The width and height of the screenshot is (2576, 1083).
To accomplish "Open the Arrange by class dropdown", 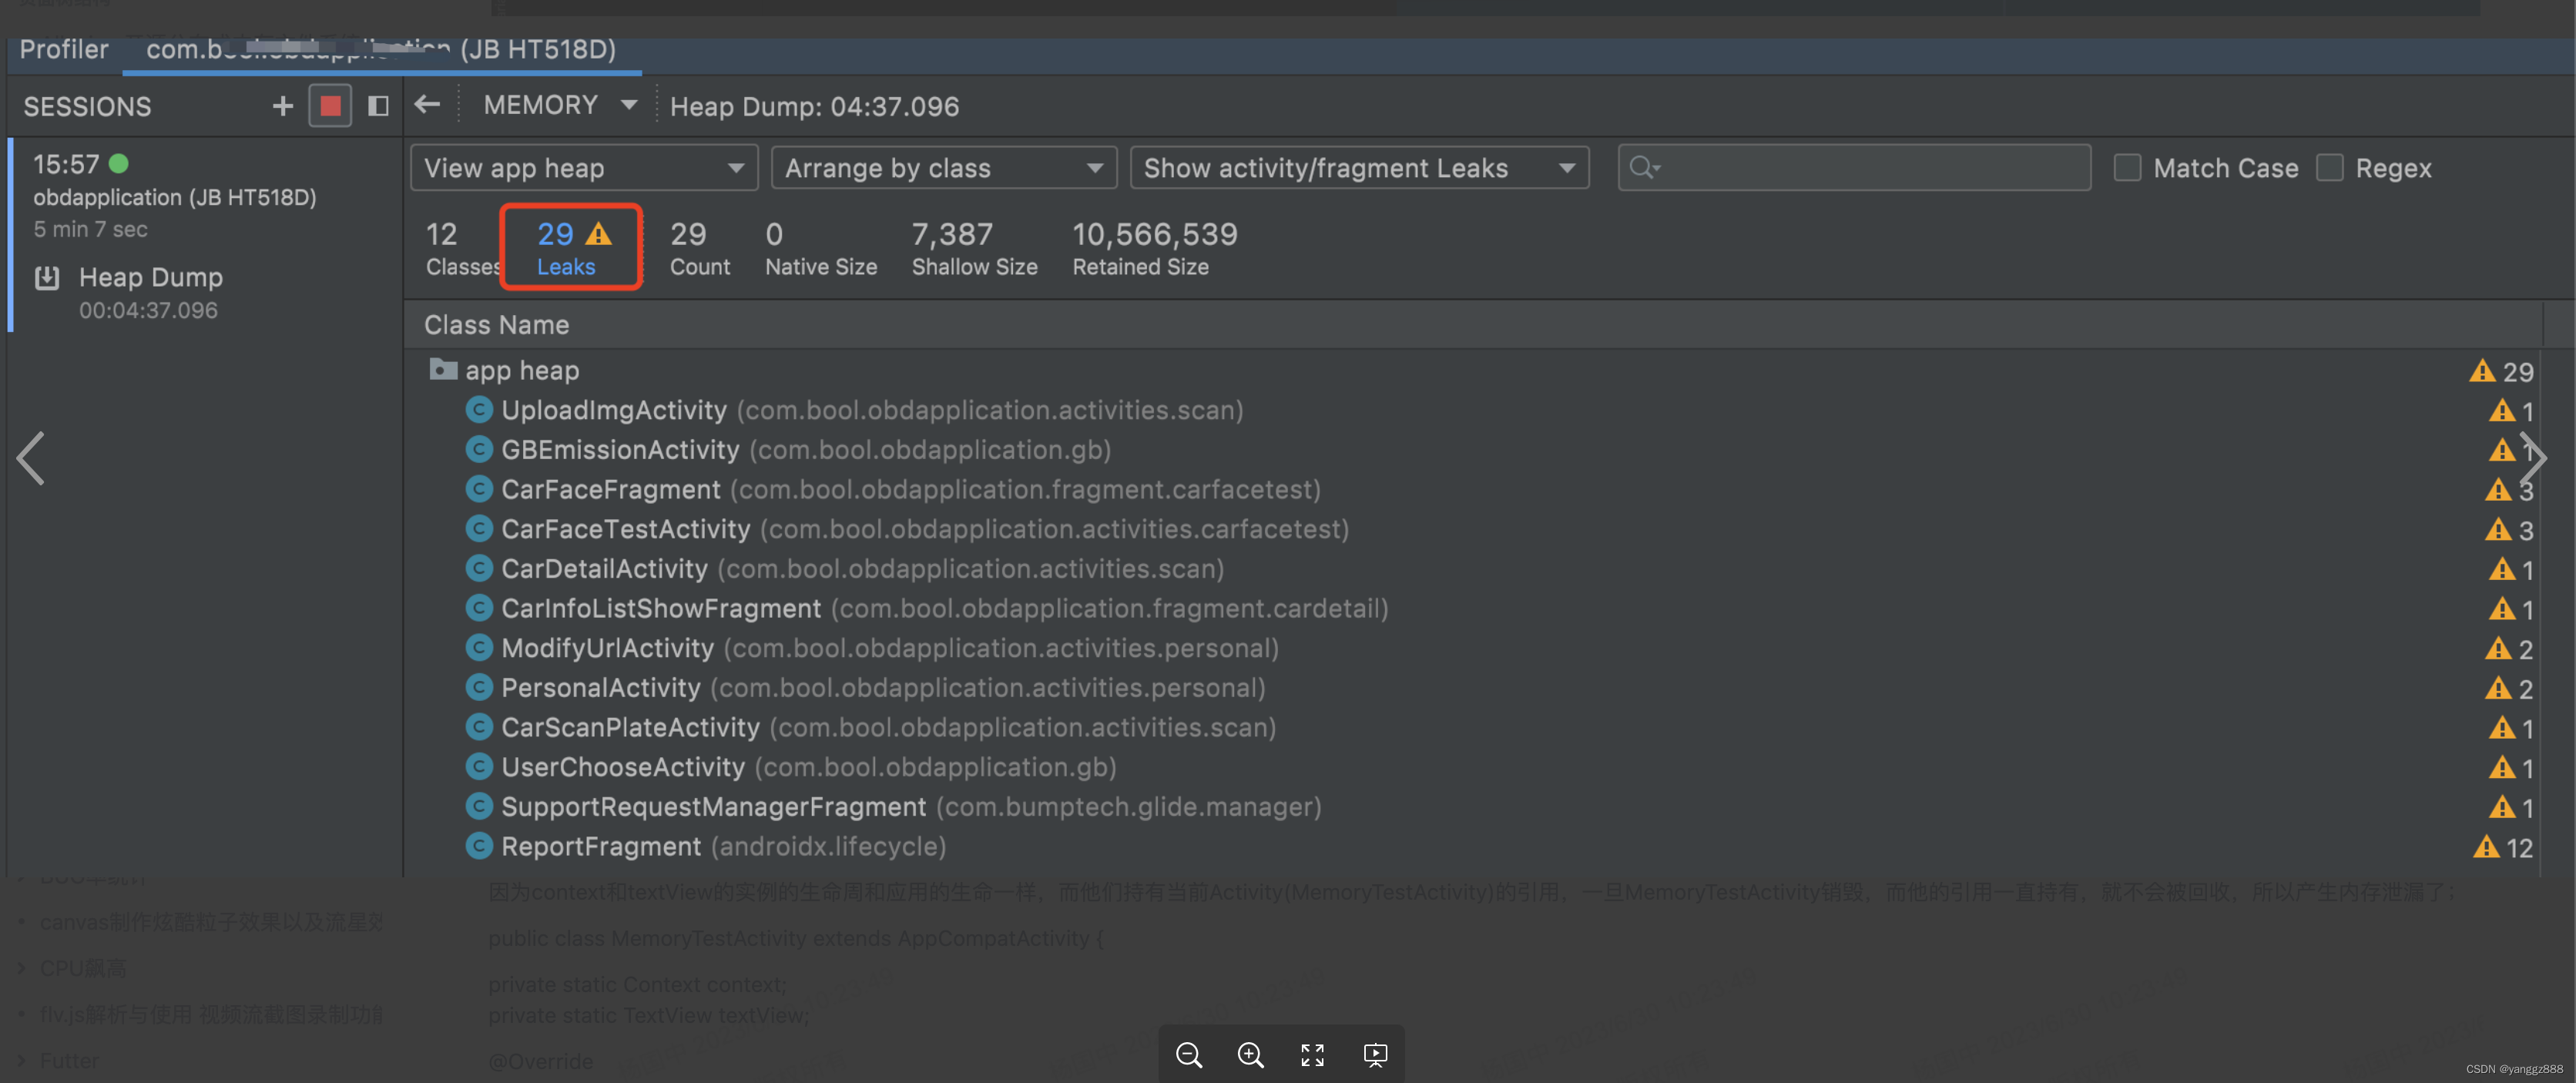I will coord(940,166).
